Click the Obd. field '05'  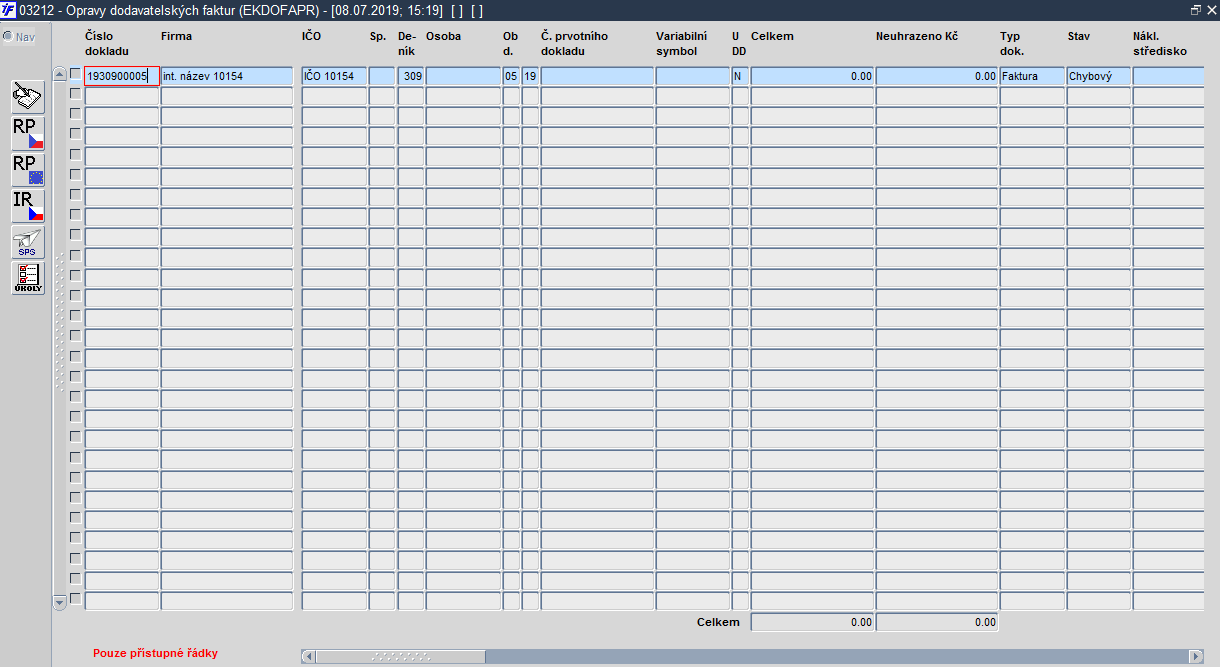tap(511, 76)
